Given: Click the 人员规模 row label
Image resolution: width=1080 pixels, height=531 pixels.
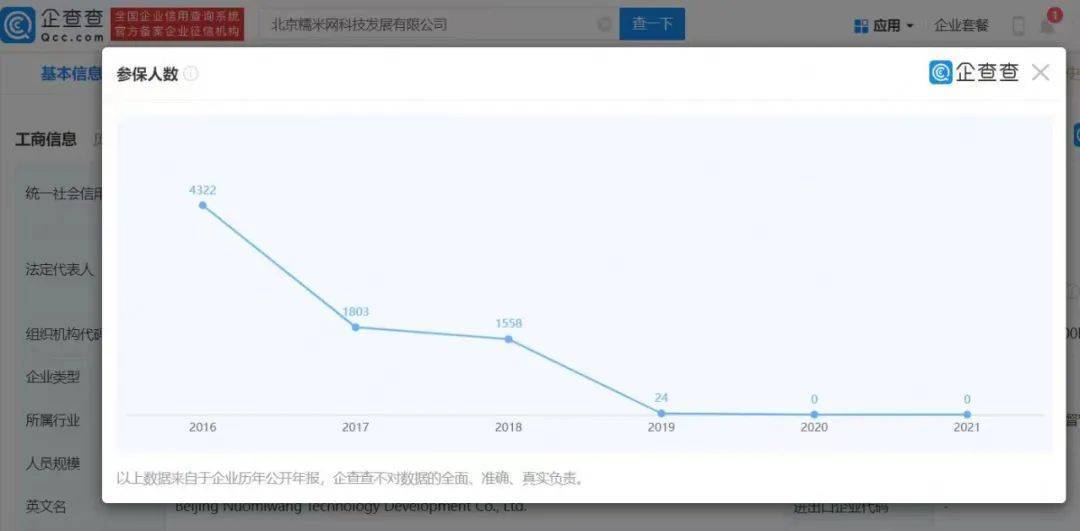Looking at the screenshot, I should (x=53, y=464).
